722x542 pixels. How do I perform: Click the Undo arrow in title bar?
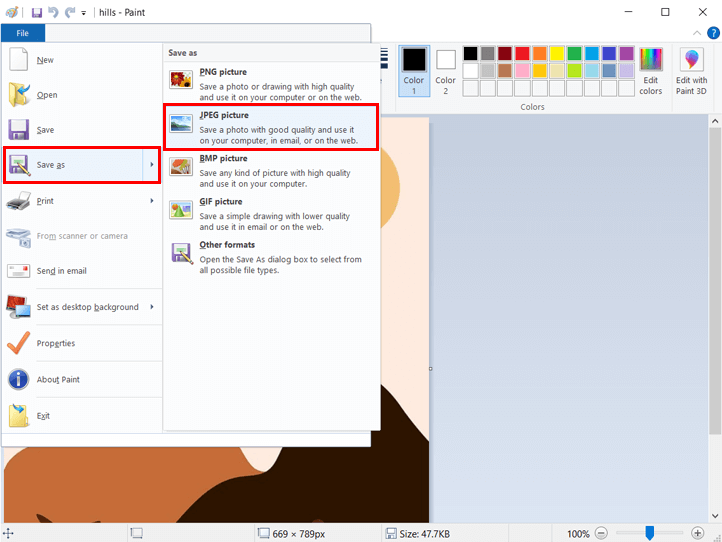[x=53, y=12]
